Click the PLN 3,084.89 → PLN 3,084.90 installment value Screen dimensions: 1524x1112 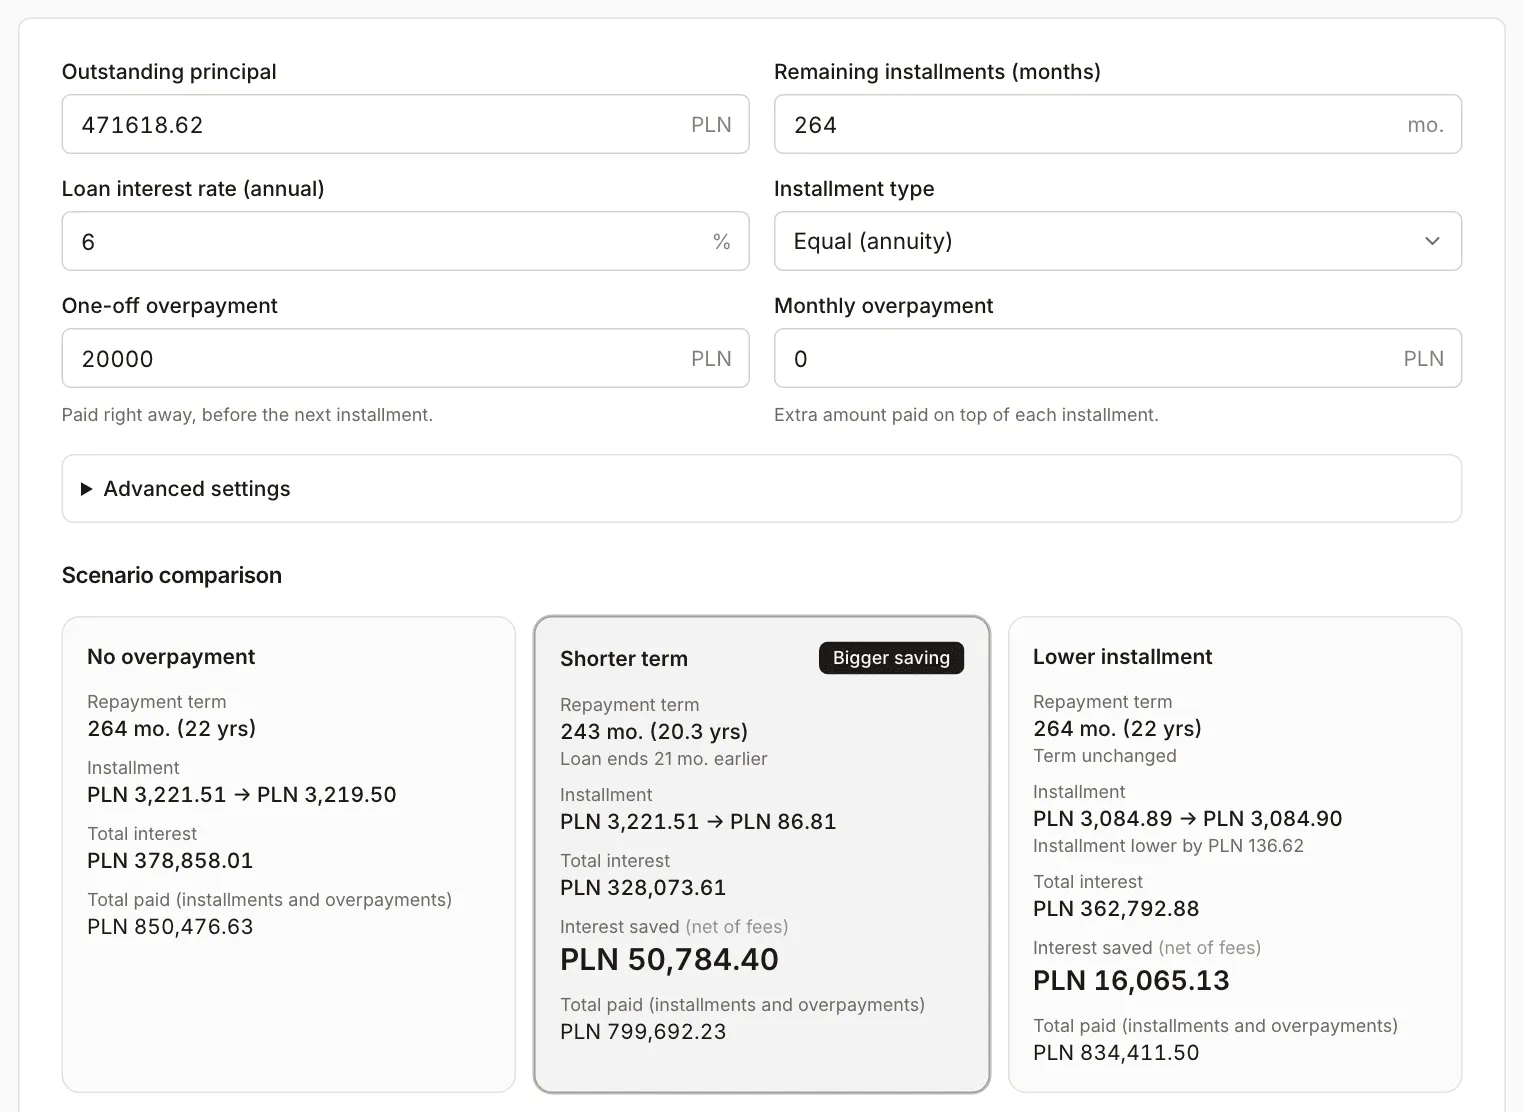(1188, 819)
